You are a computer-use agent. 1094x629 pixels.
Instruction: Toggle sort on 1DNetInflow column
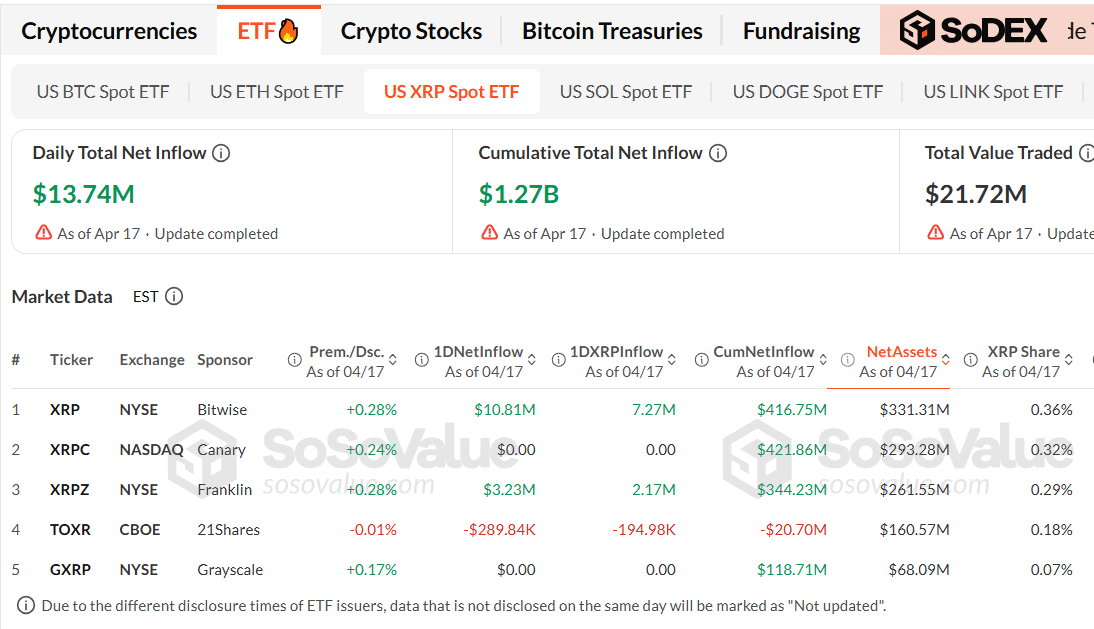click(530, 359)
